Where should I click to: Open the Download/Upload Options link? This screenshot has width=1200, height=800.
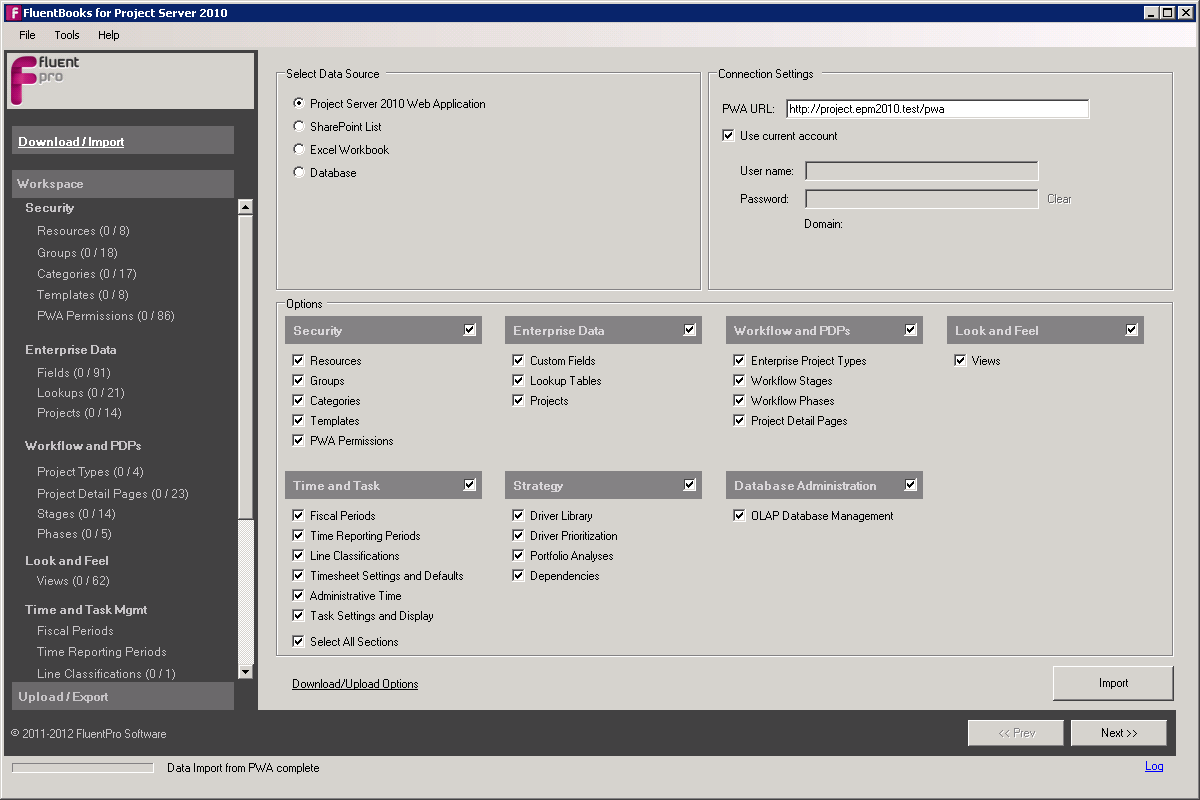[x=355, y=684]
